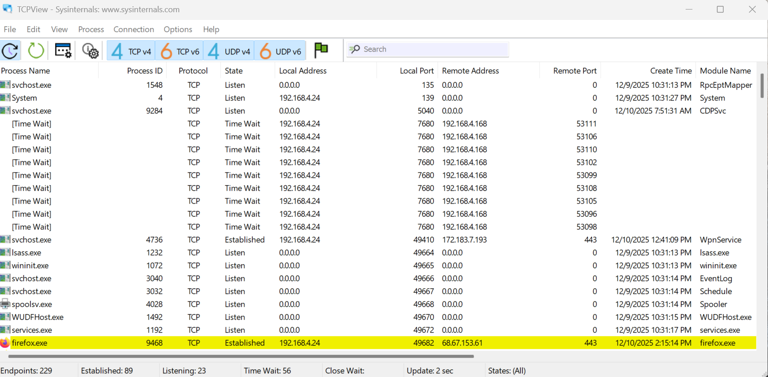Click the WpnService module name
This screenshot has width=768, height=377.
point(720,240)
